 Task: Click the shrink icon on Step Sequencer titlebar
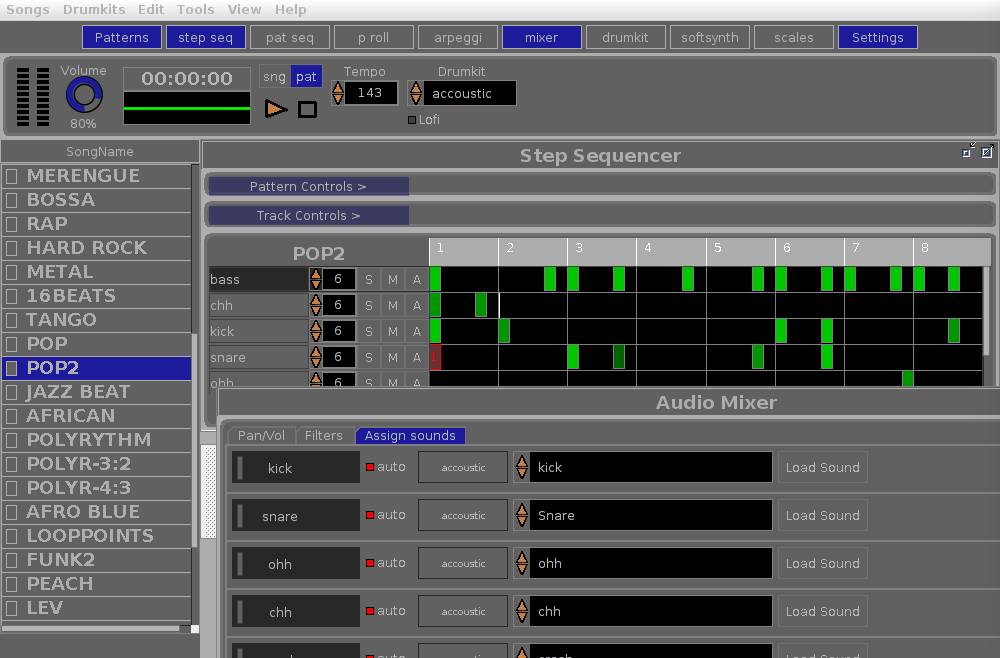[x=966, y=152]
